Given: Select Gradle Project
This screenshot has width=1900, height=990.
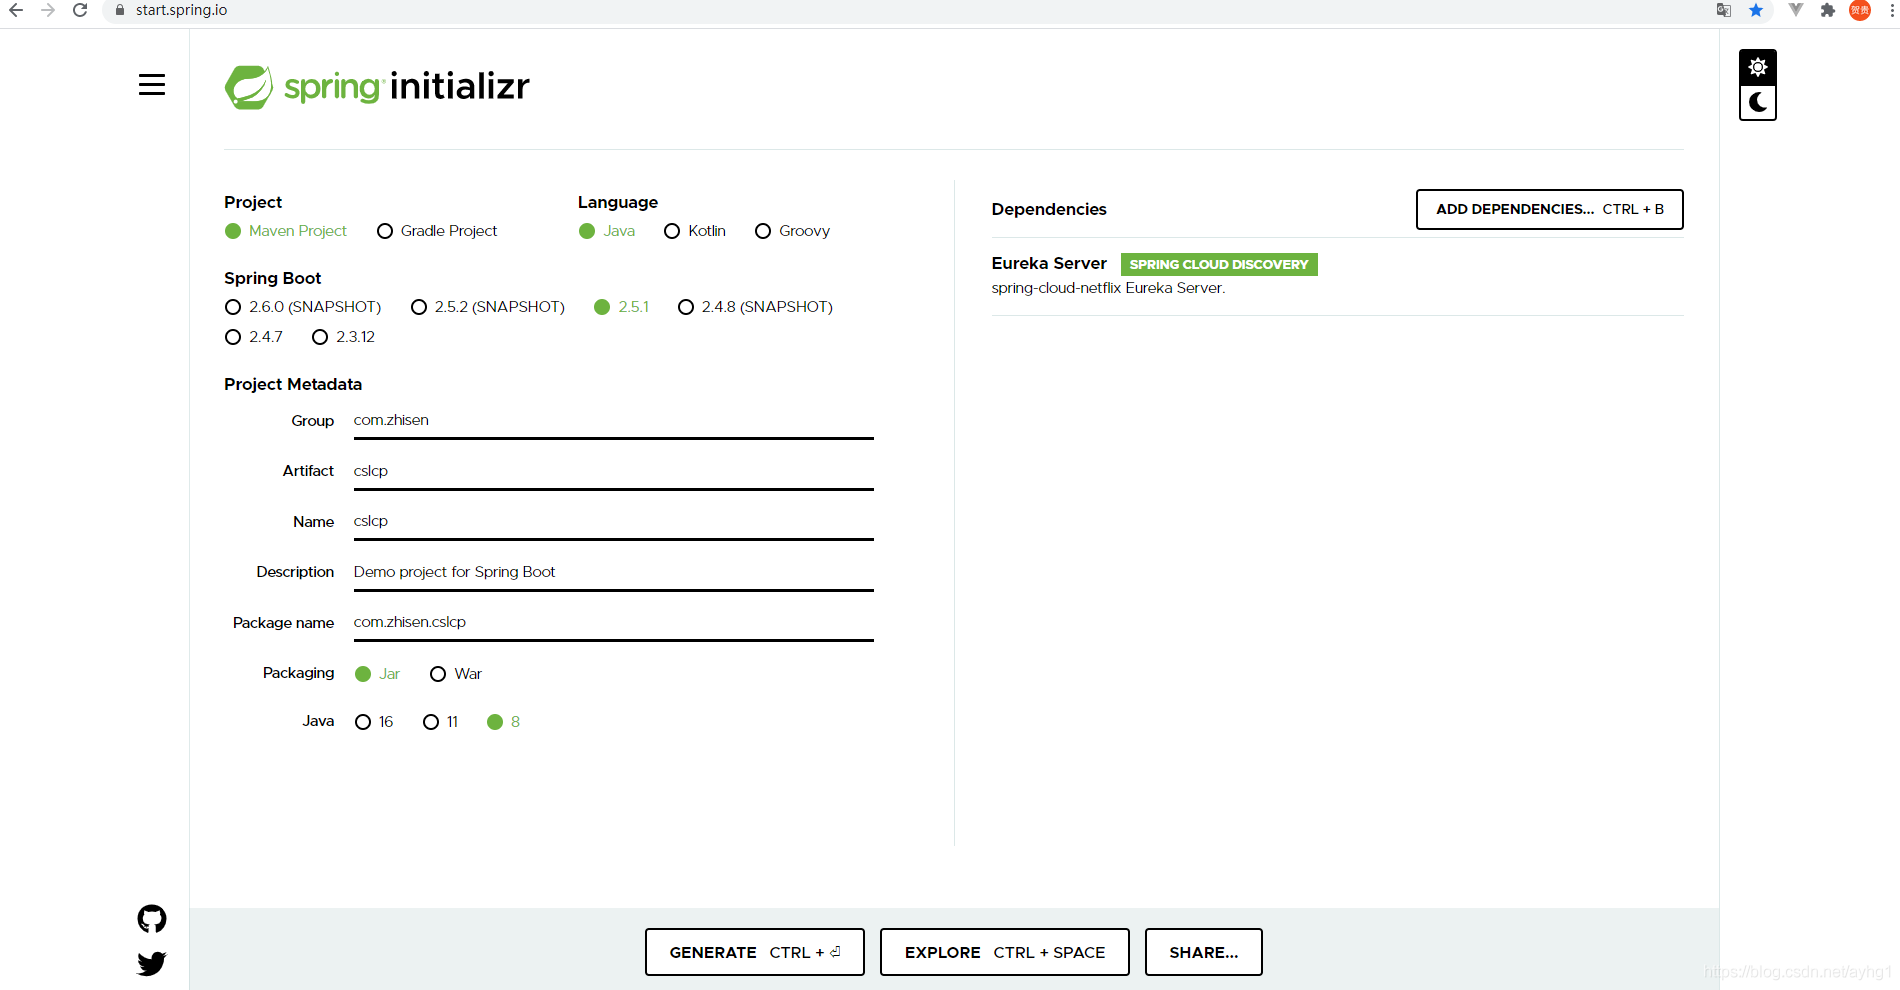Looking at the screenshot, I should click(437, 231).
